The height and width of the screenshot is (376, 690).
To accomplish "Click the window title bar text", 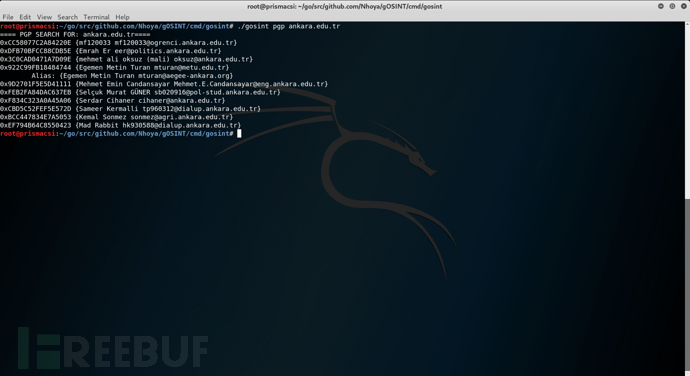I will (x=345, y=6).
